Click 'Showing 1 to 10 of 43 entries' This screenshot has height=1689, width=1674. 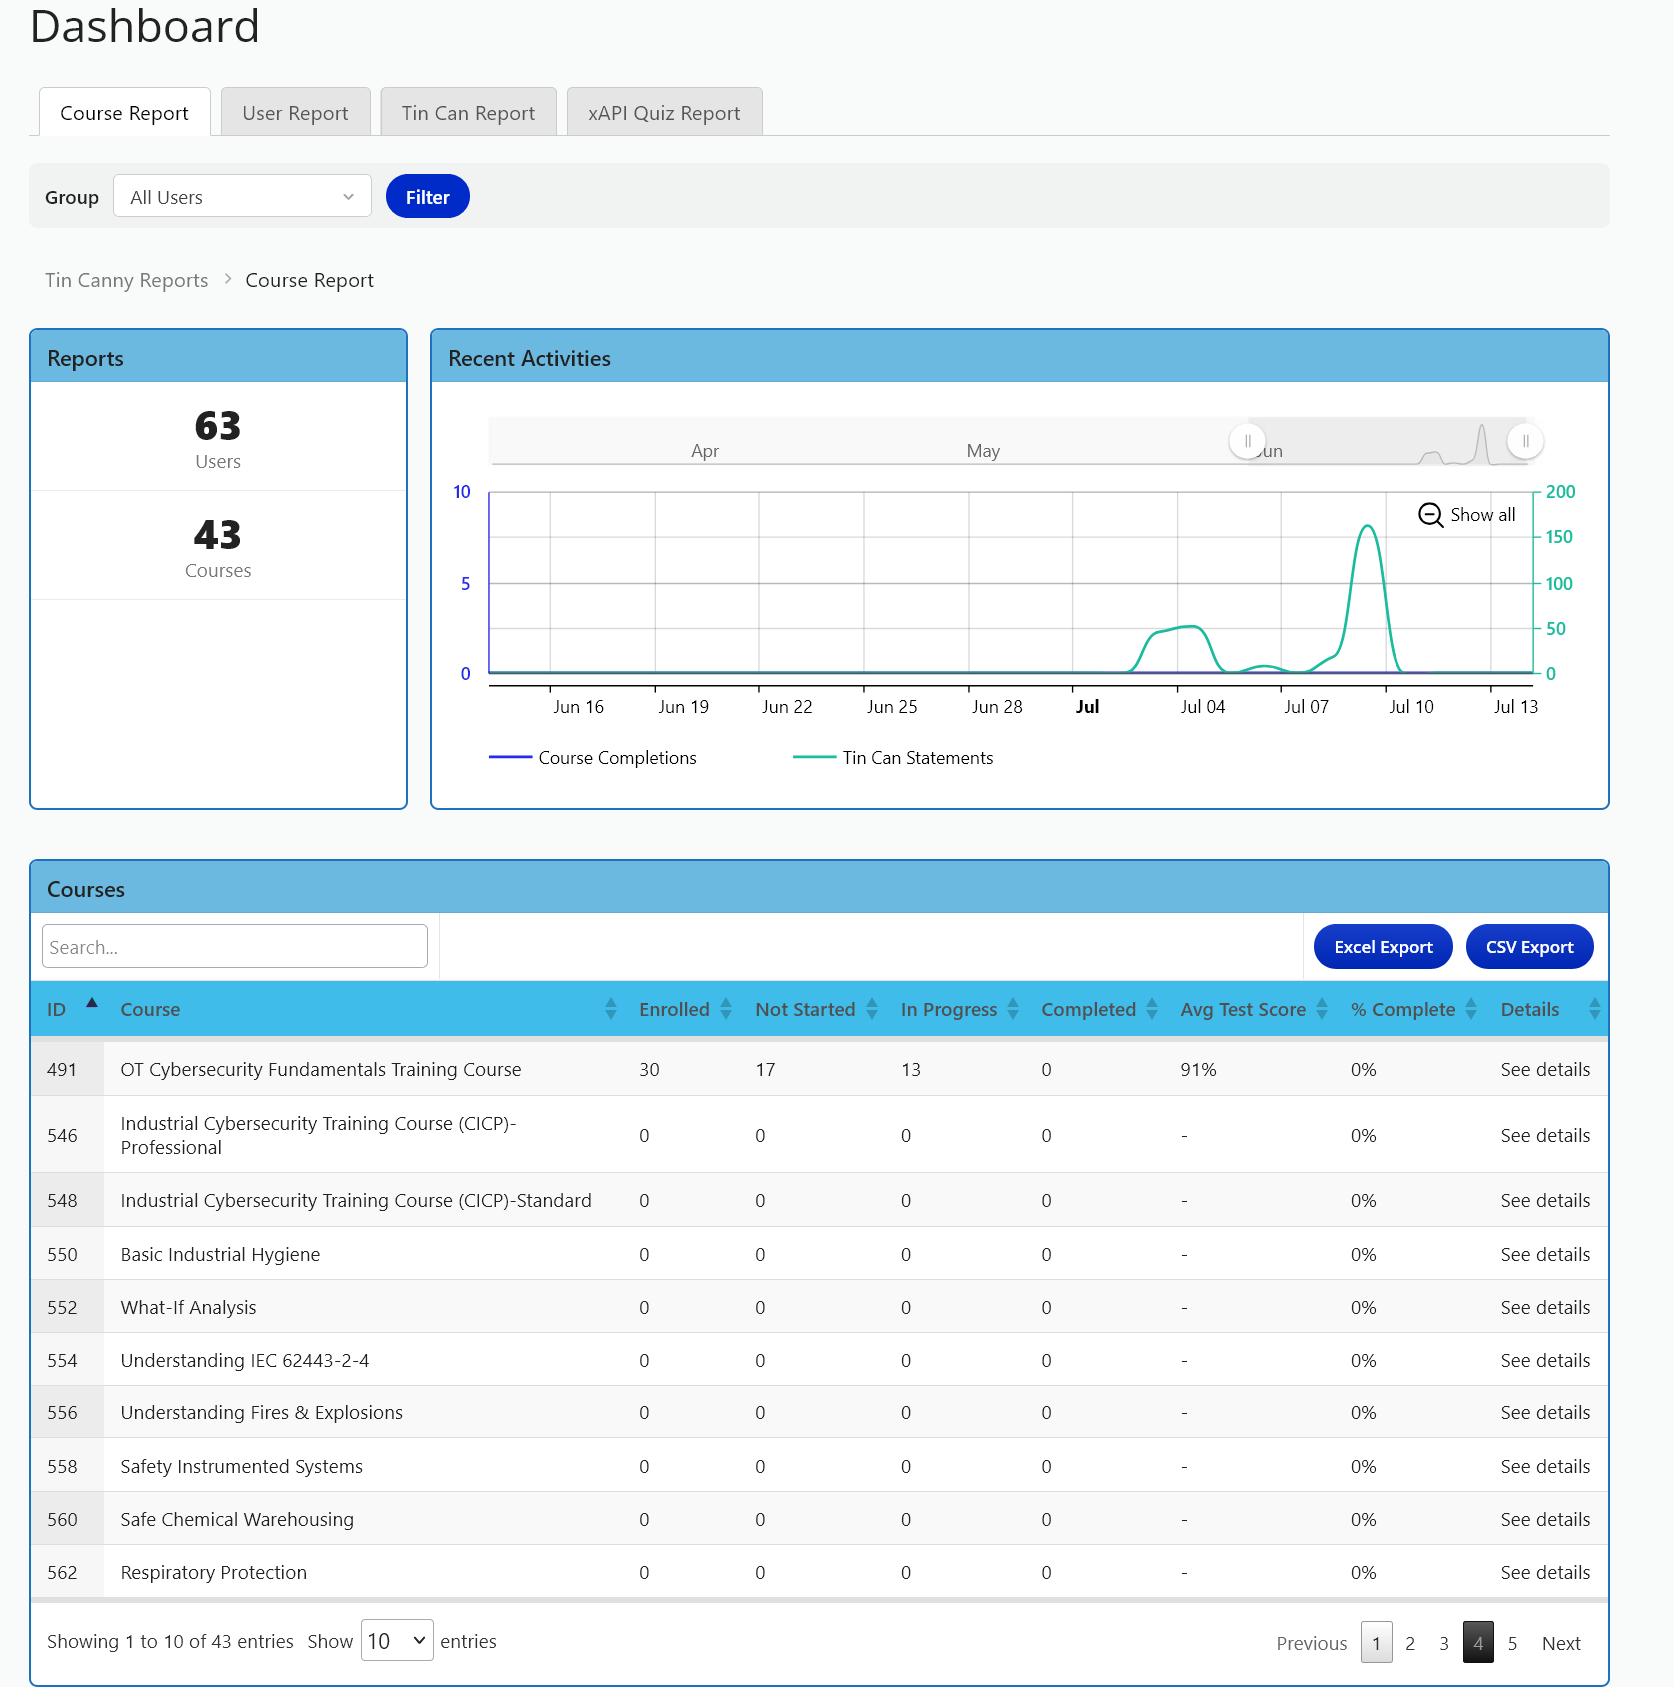click(x=170, y=1641)
